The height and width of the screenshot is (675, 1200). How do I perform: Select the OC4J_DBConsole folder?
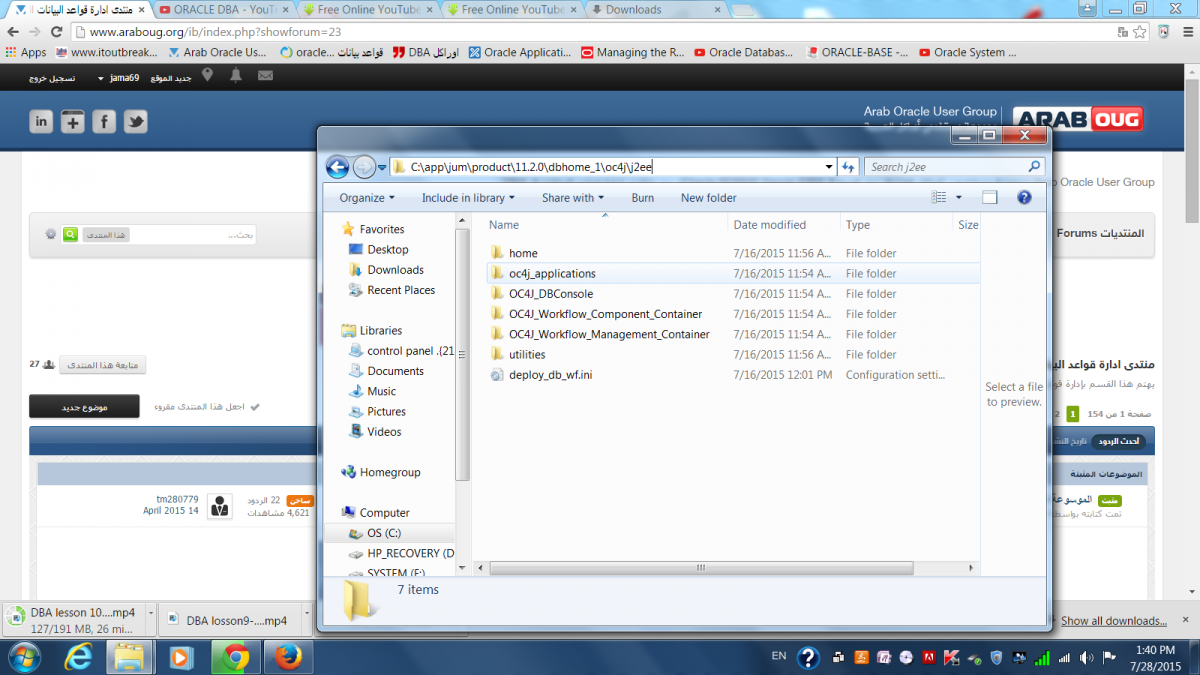(x=550, y=294)
